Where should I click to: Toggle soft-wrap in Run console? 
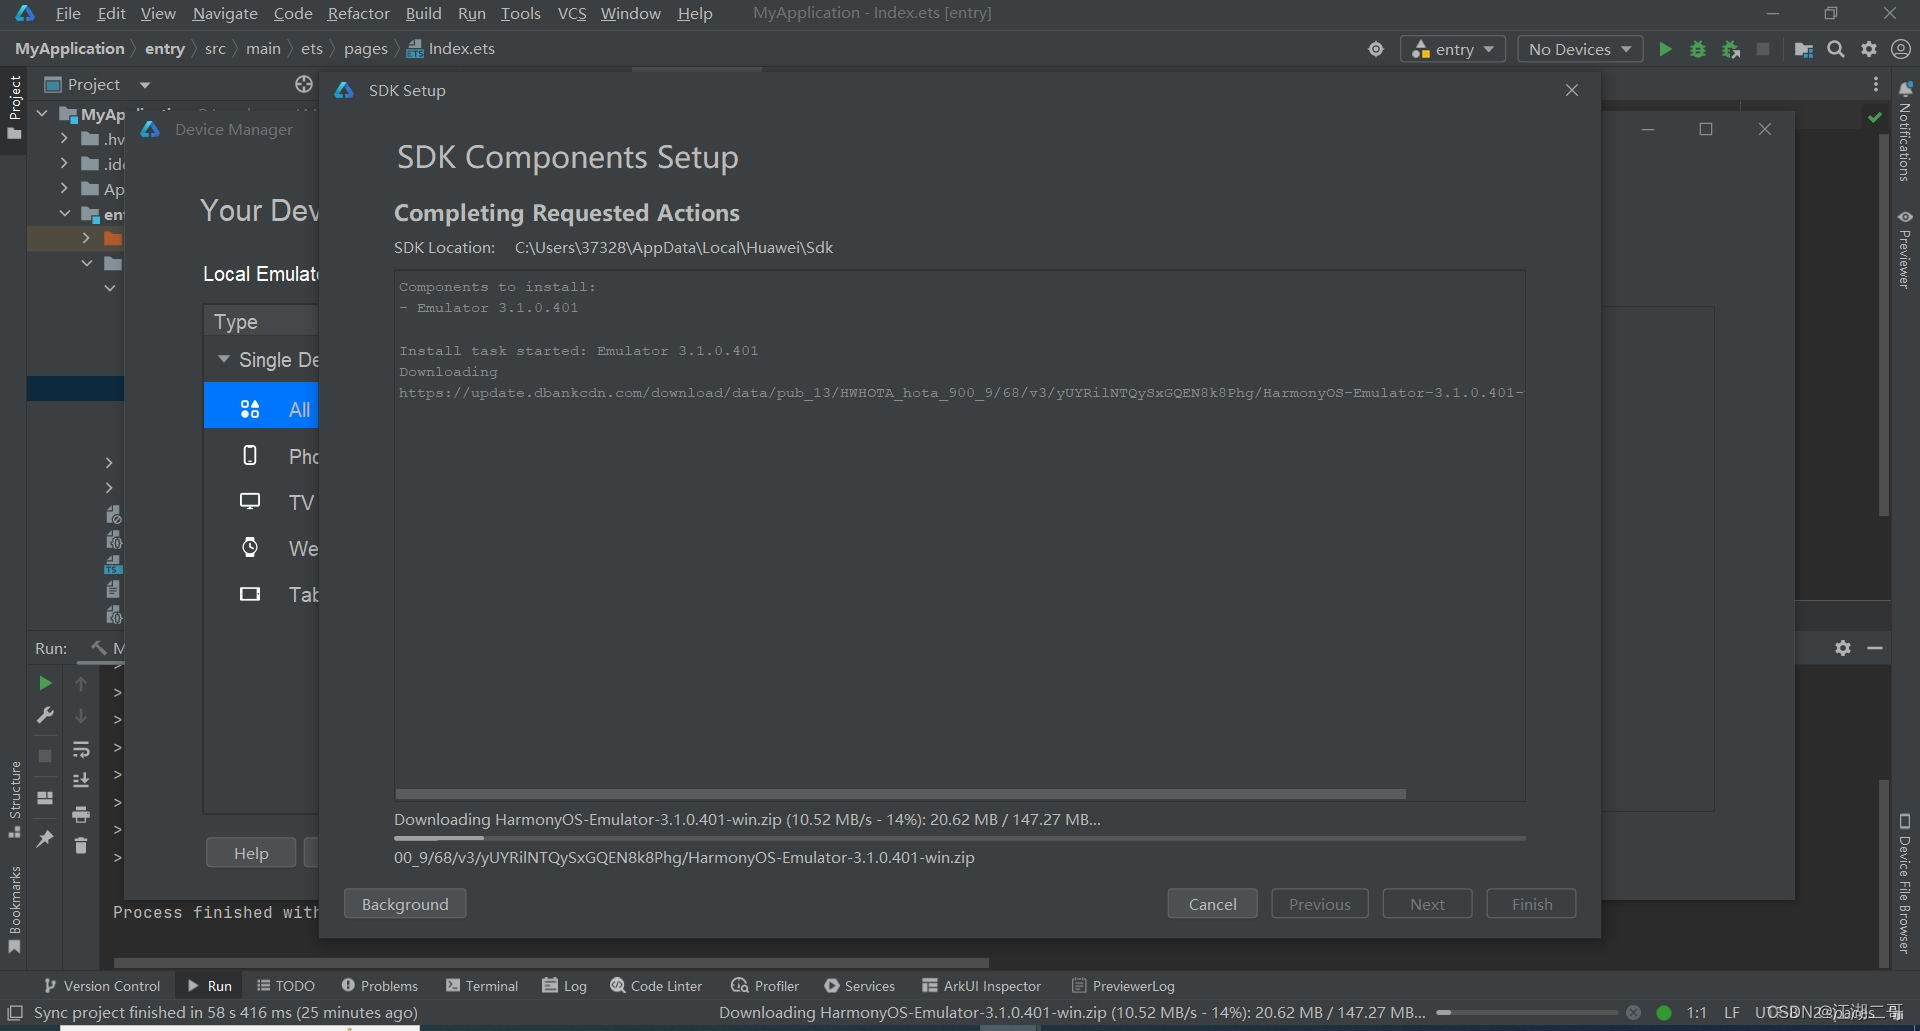point(81,749)
